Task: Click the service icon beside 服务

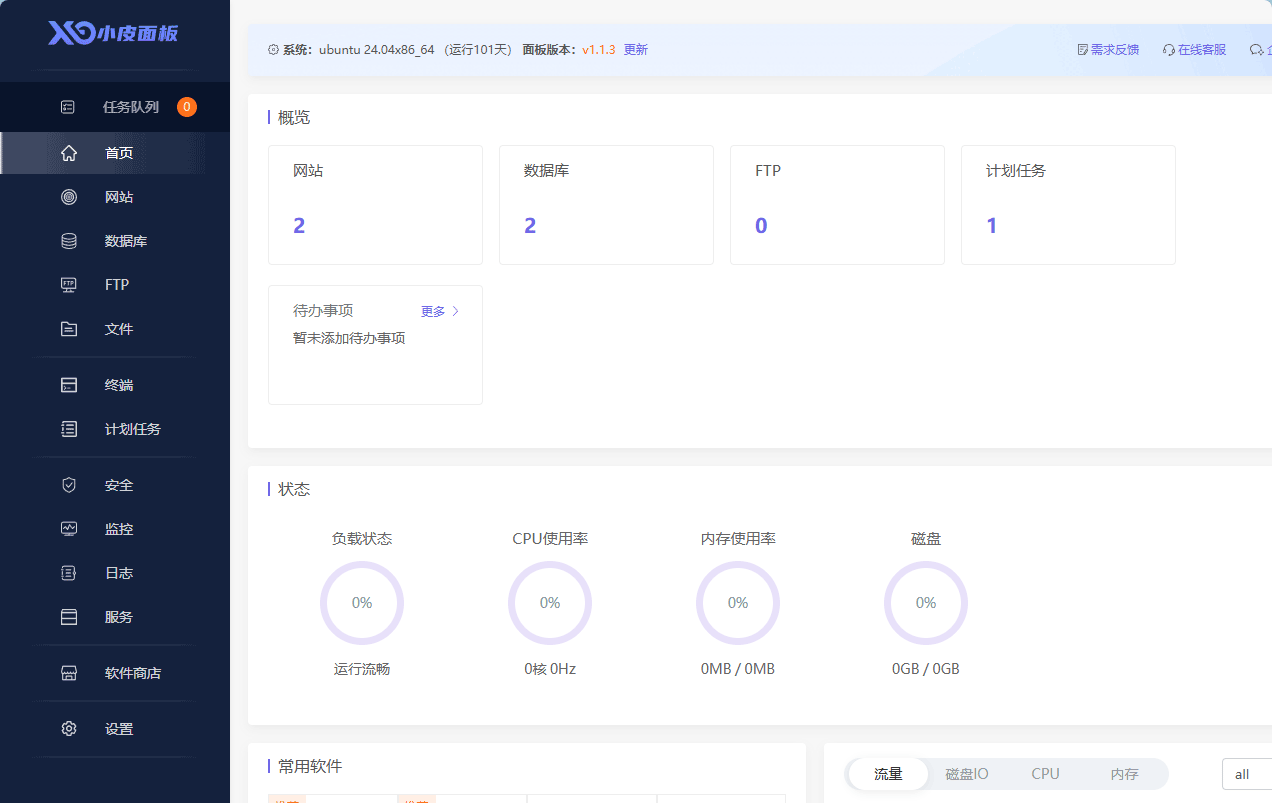Action: (69, 617)
